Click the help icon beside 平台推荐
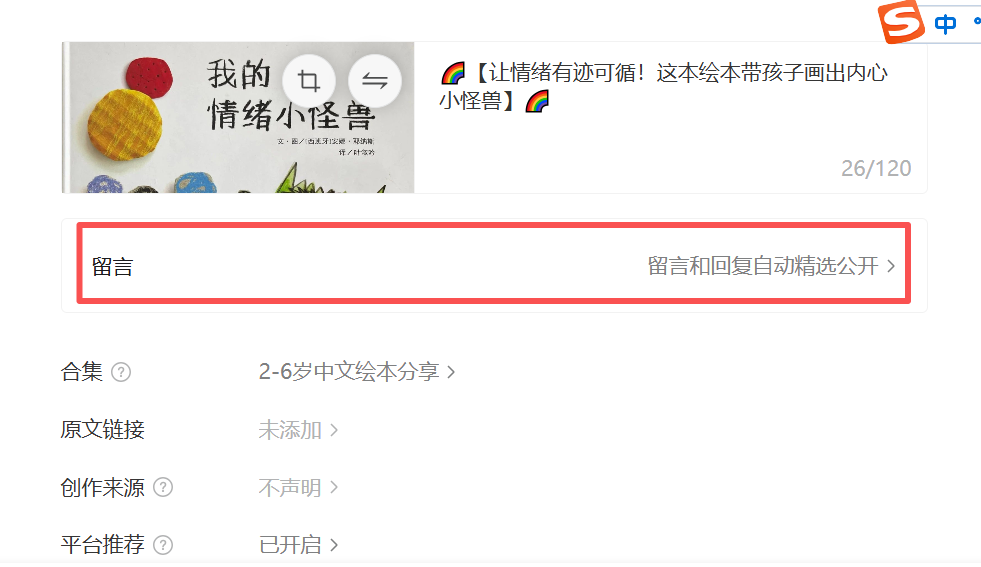Image resolution: width=981 pixels, height=567 pixels. point(163,544)
